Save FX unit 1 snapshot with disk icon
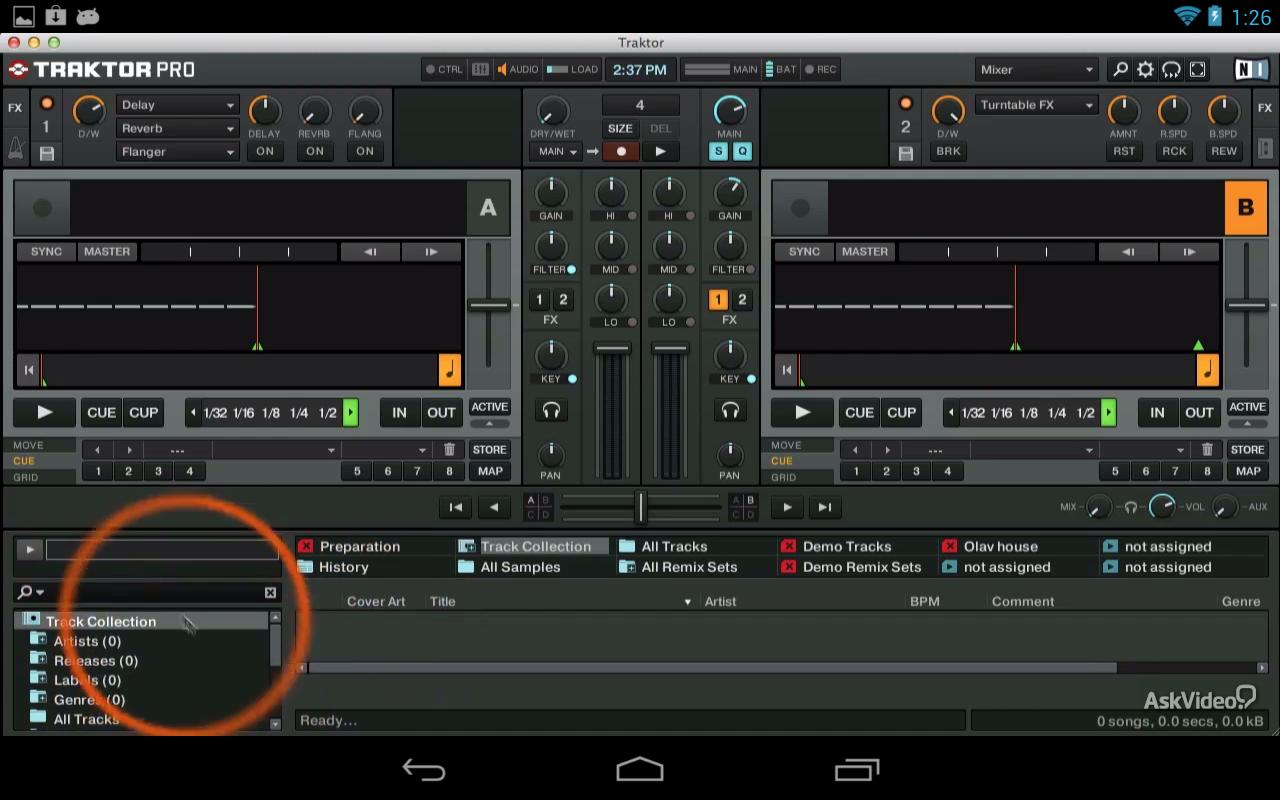The height and width of the screenshot is (800, 1280). [46, 153]
